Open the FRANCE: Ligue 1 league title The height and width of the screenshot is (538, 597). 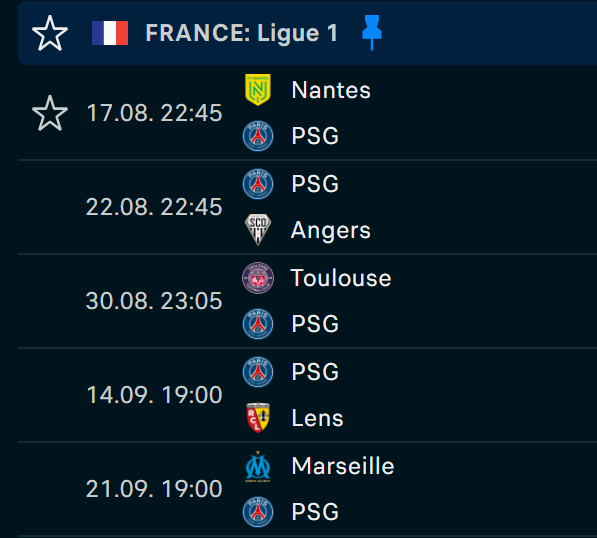coord(241,33)
